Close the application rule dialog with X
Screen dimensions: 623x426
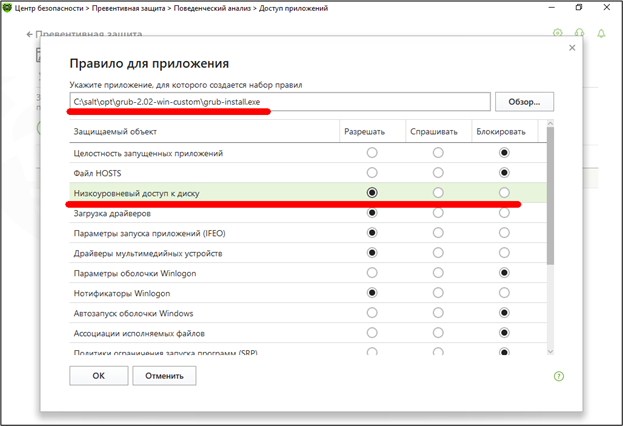(572, 48)
